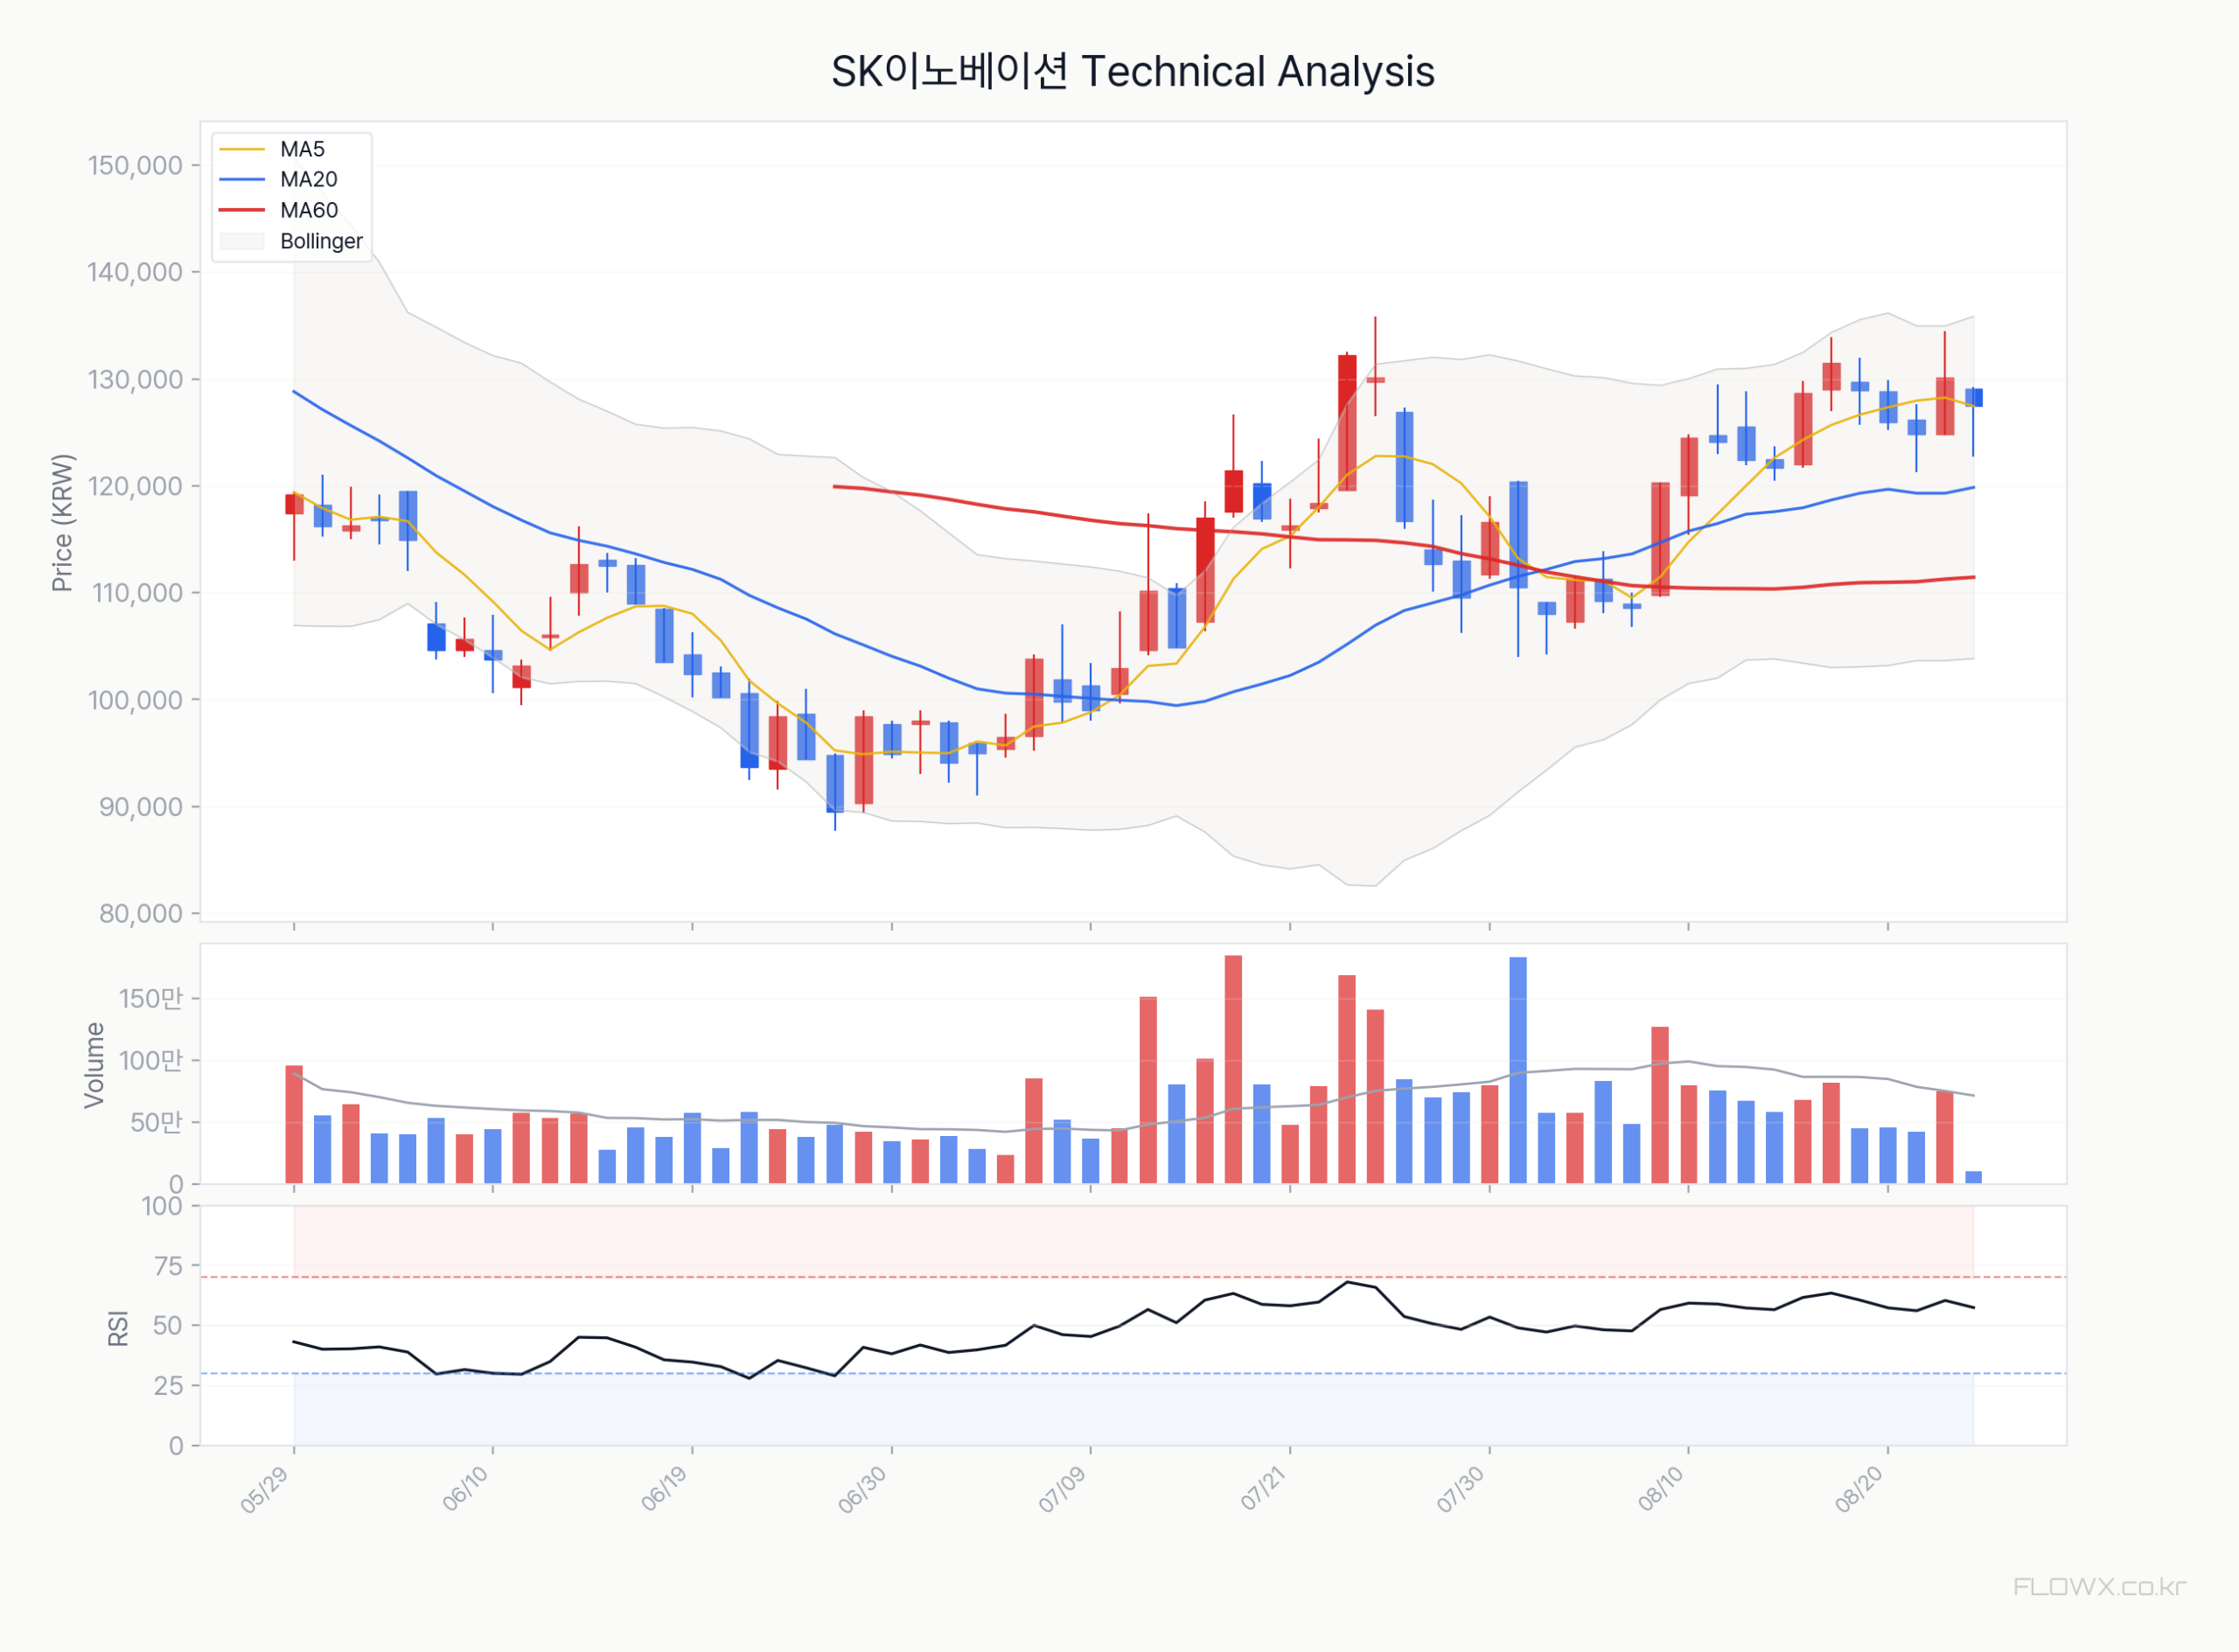Click the RSI axis label 75
The image size is (2239, 1652).
[x=169, y=1266]
